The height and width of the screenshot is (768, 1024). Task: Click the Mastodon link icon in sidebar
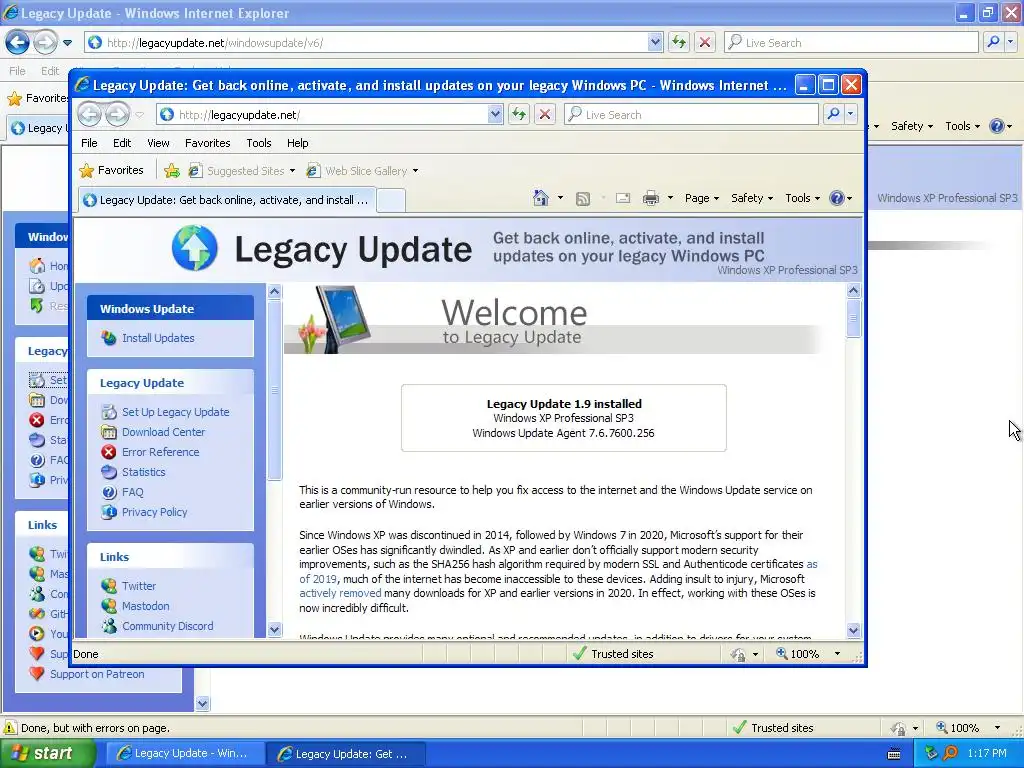pos(108,606)
